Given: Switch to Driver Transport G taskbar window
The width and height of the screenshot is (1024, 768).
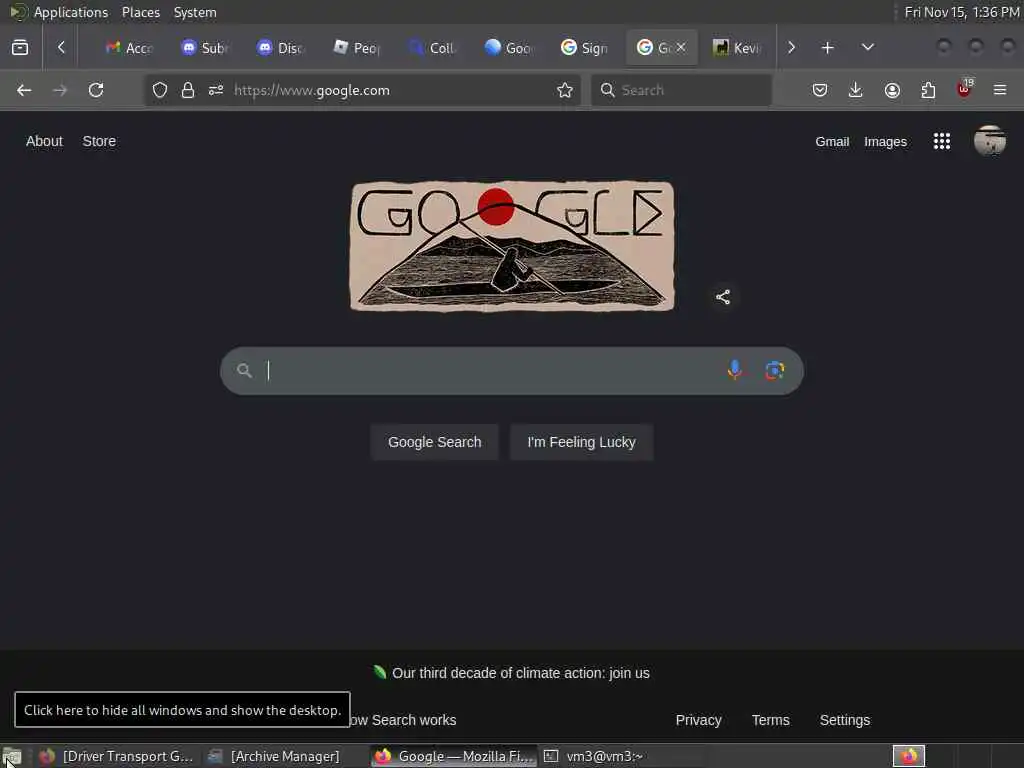Looking at the screenshot, I should [x=116, y=756].
